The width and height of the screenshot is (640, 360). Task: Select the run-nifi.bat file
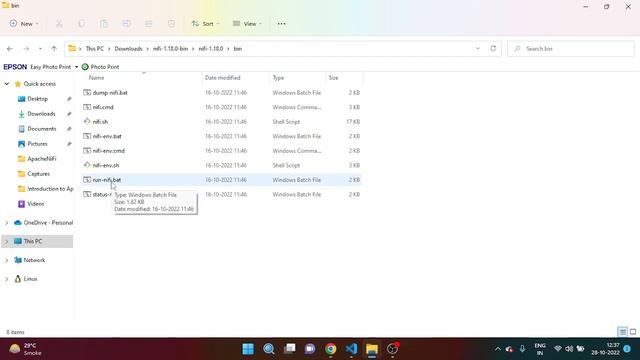click(x=222, y=180)
